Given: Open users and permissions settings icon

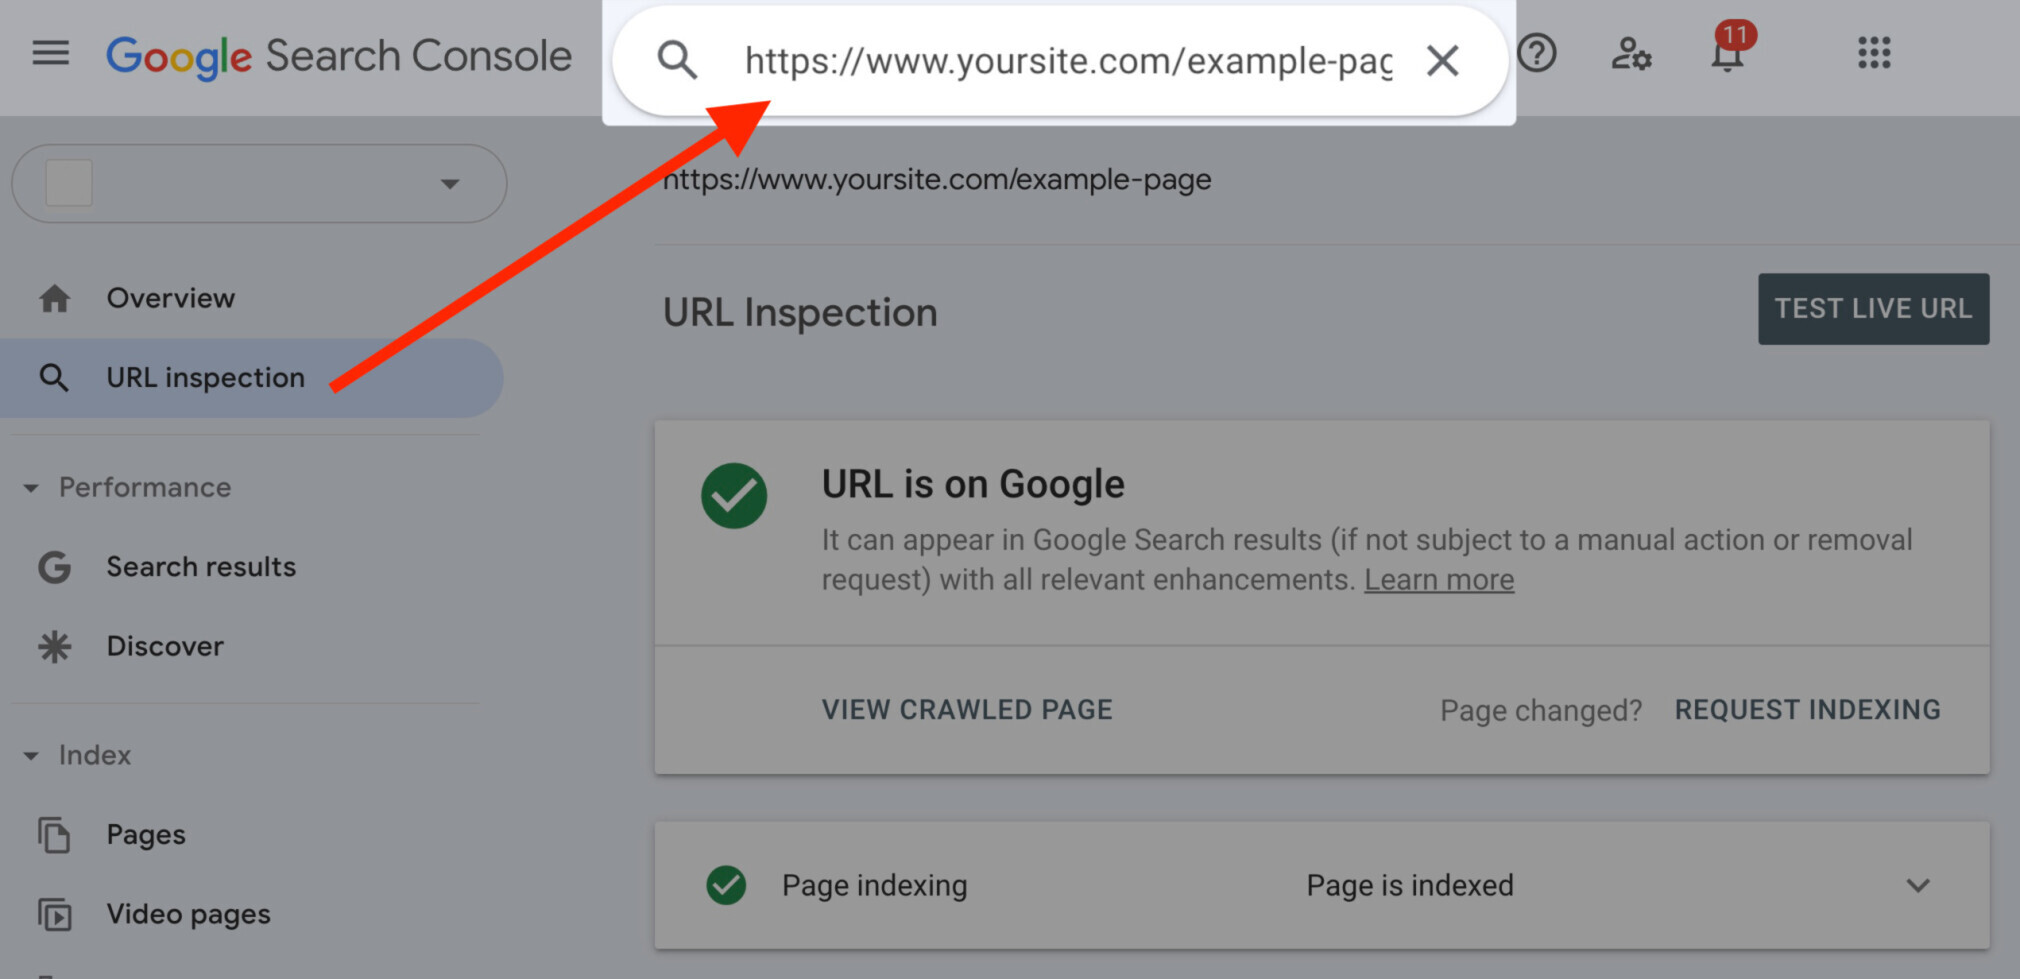Looking at the screenshot, I should point(1630,55).
